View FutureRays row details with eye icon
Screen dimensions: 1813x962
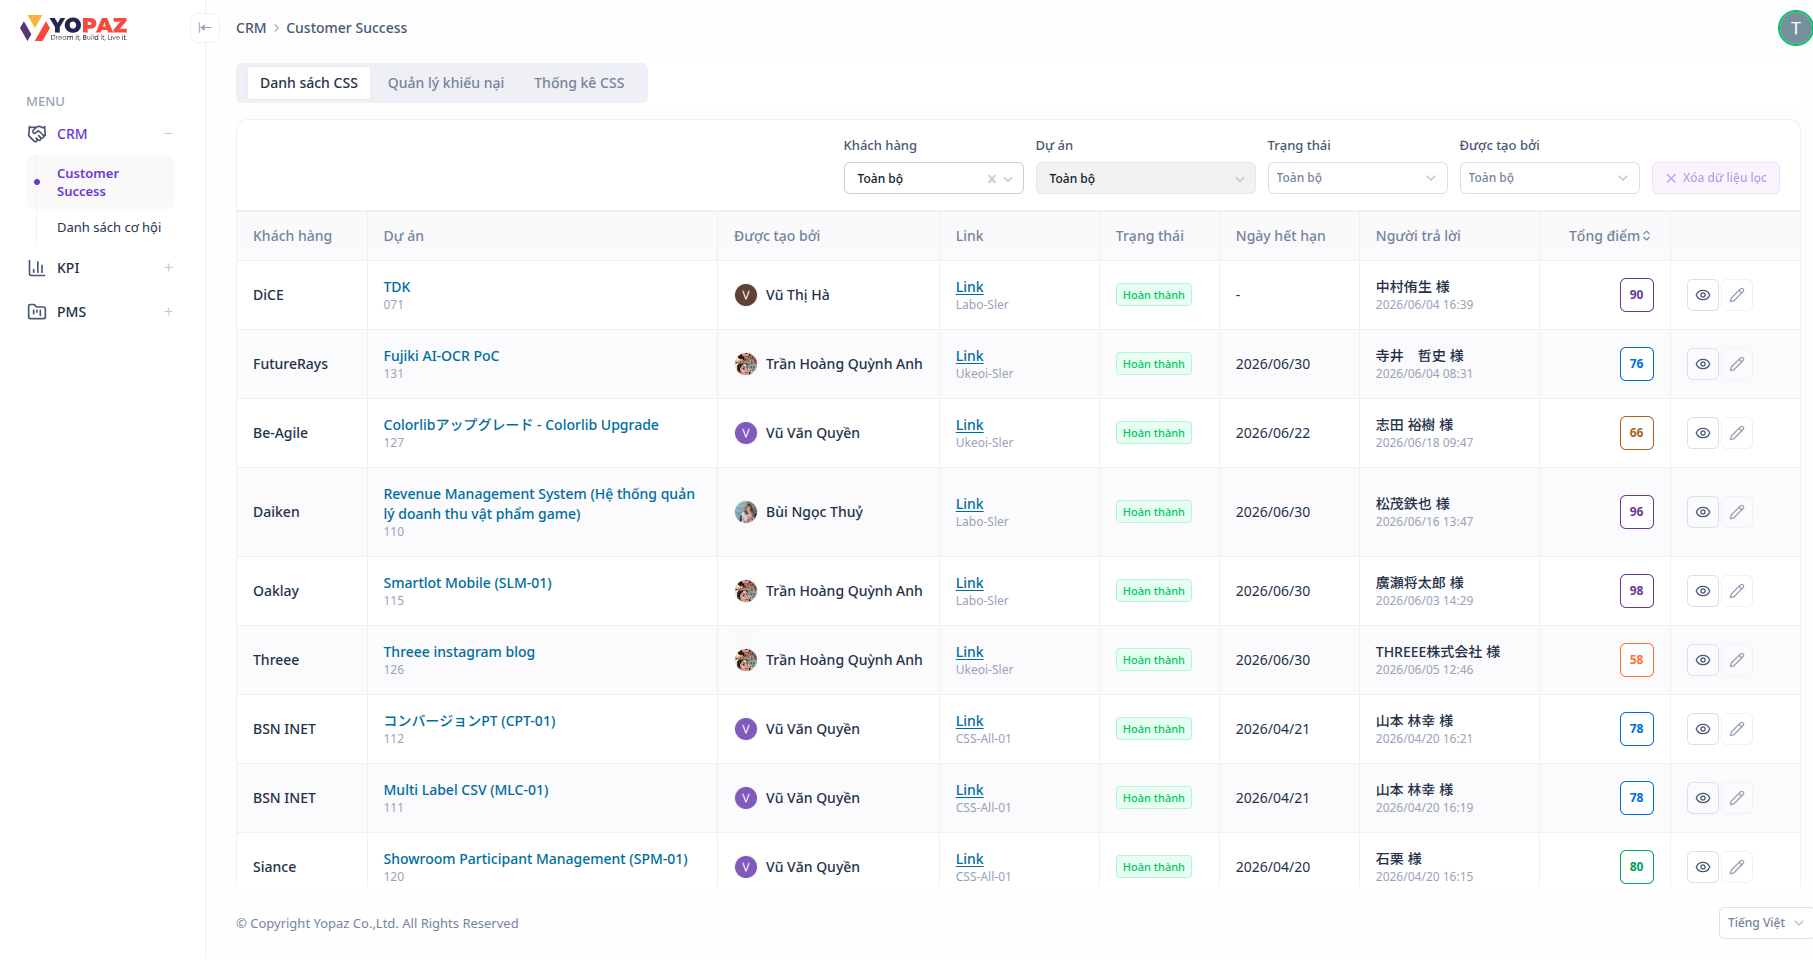(1703, 364)
